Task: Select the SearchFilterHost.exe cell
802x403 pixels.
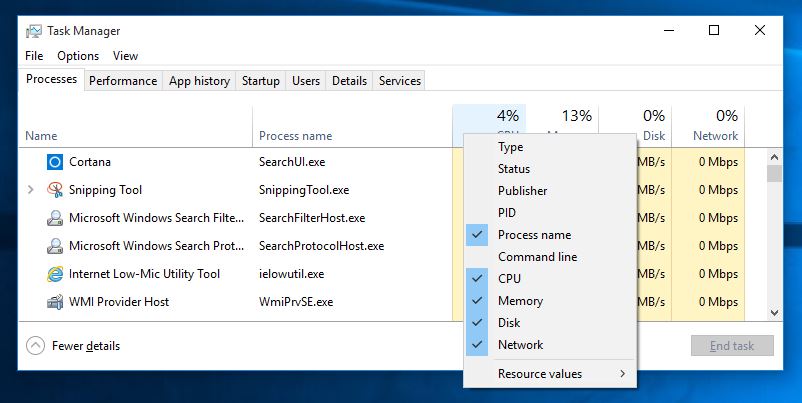Action: click(x=312, y=218)
